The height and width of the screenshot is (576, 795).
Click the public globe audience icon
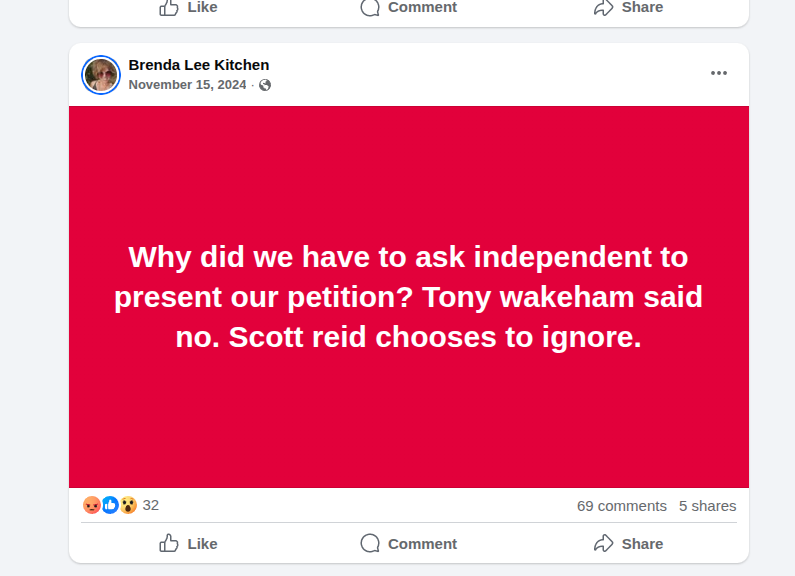coord(265,85)
